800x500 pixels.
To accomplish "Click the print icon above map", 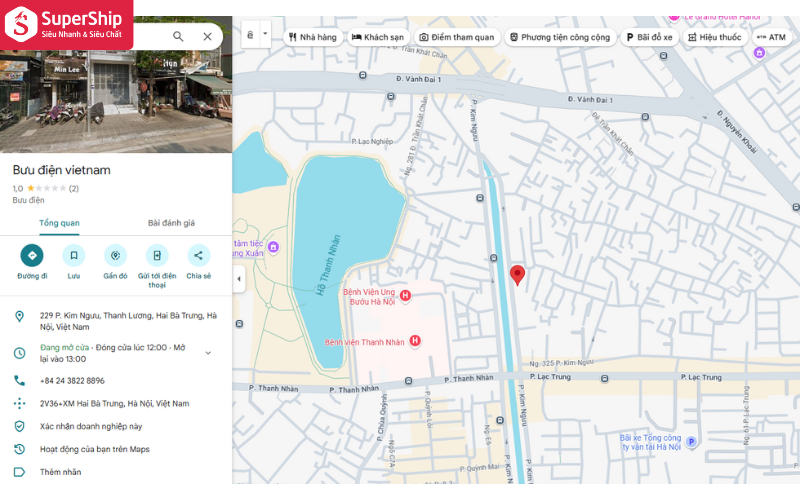I will pyautogui.click(x=251, y=34).
